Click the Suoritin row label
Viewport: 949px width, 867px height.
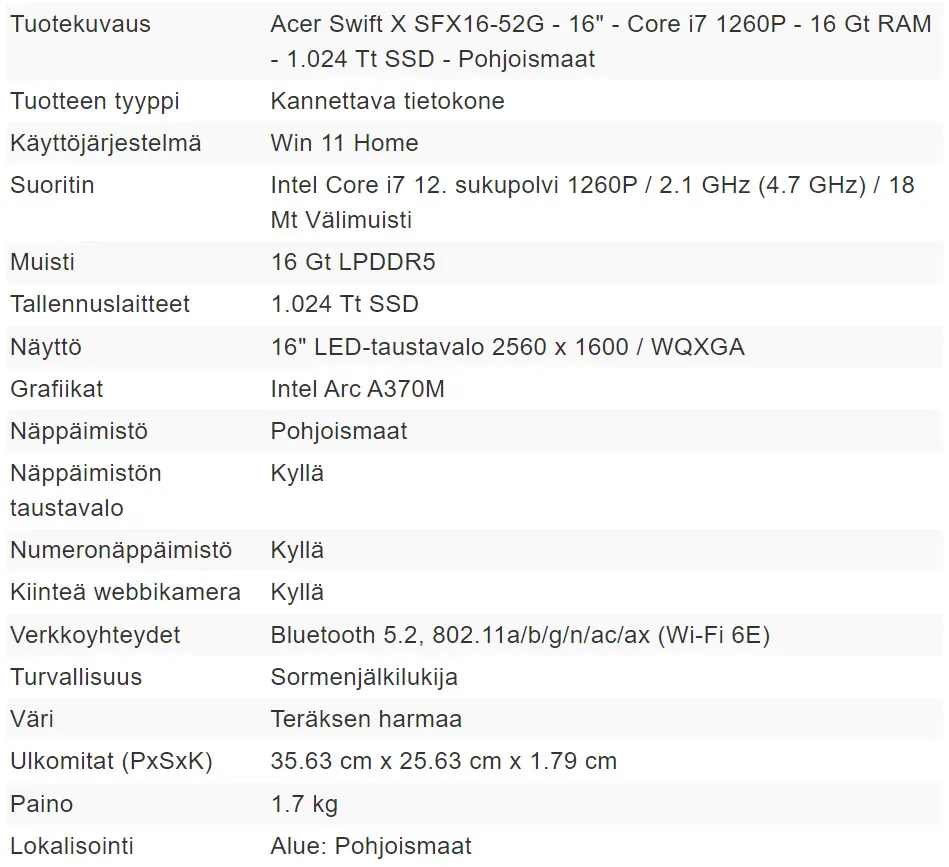(x=52, y=185)
